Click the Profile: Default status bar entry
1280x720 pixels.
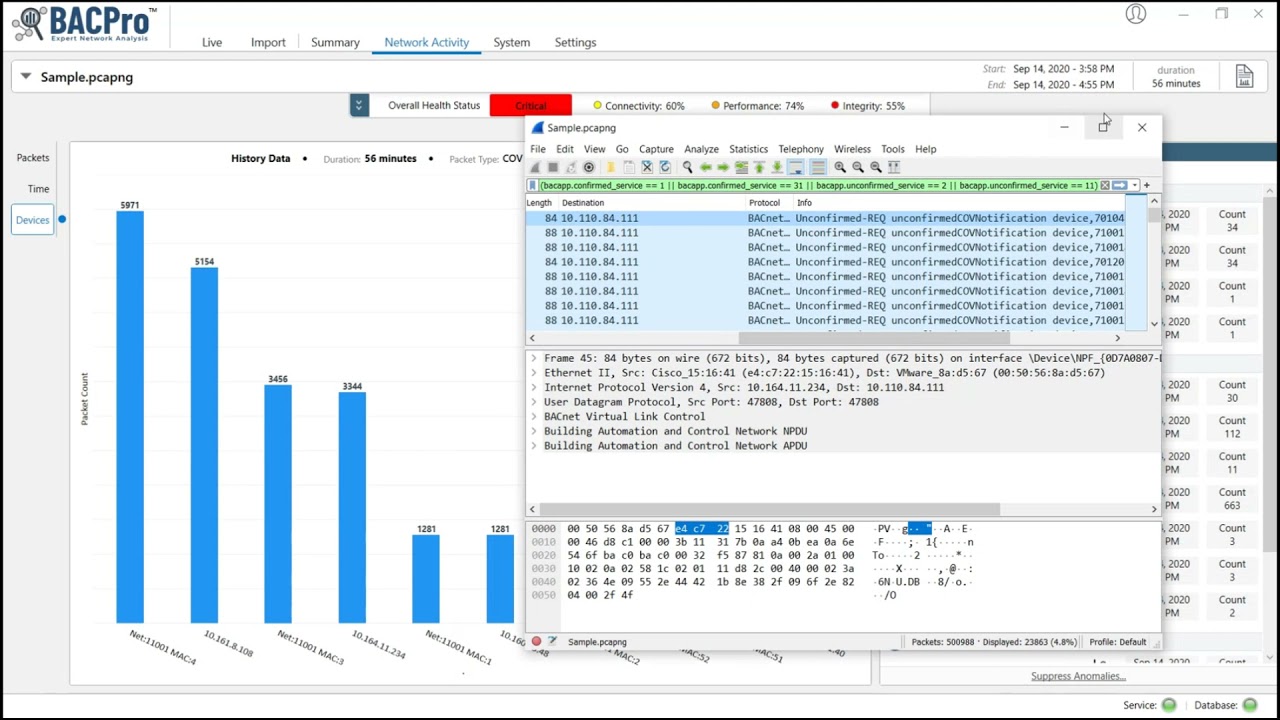pos(1118,642)
